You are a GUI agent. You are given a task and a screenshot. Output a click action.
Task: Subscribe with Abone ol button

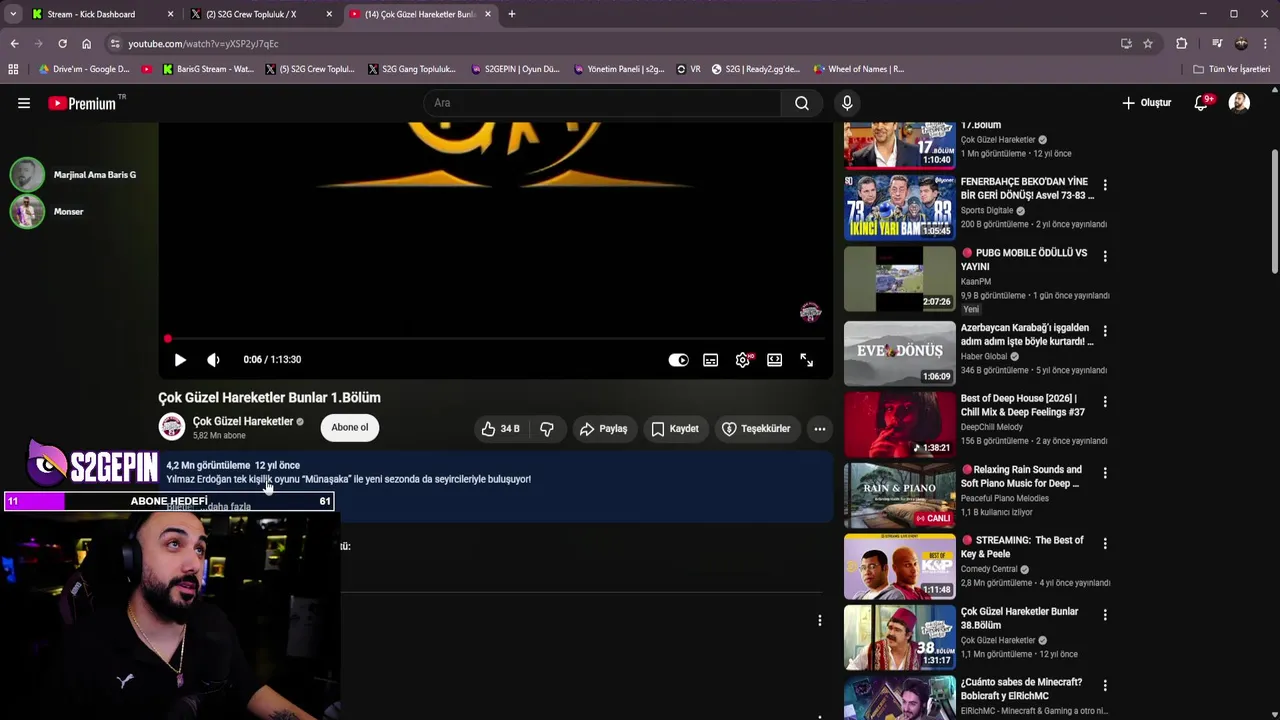point(350,428)
